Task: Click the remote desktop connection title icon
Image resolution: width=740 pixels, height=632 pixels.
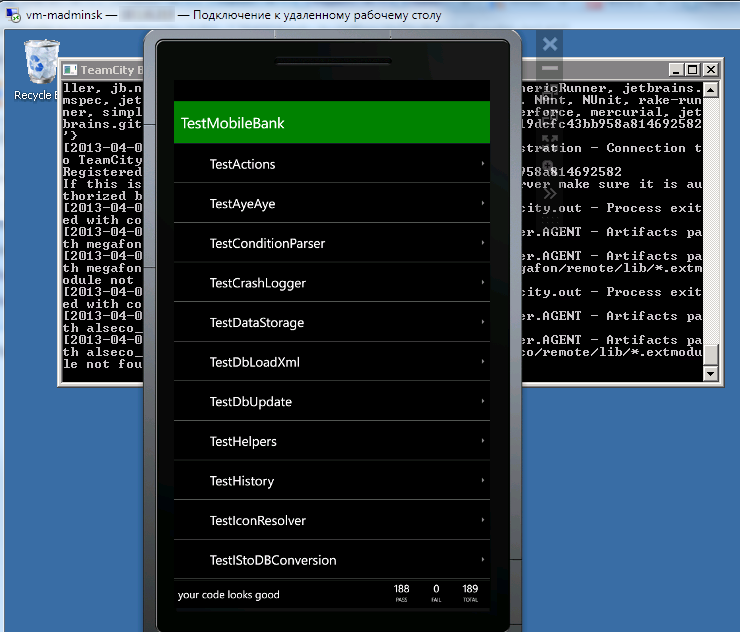Action: click(x=13, y=15)
